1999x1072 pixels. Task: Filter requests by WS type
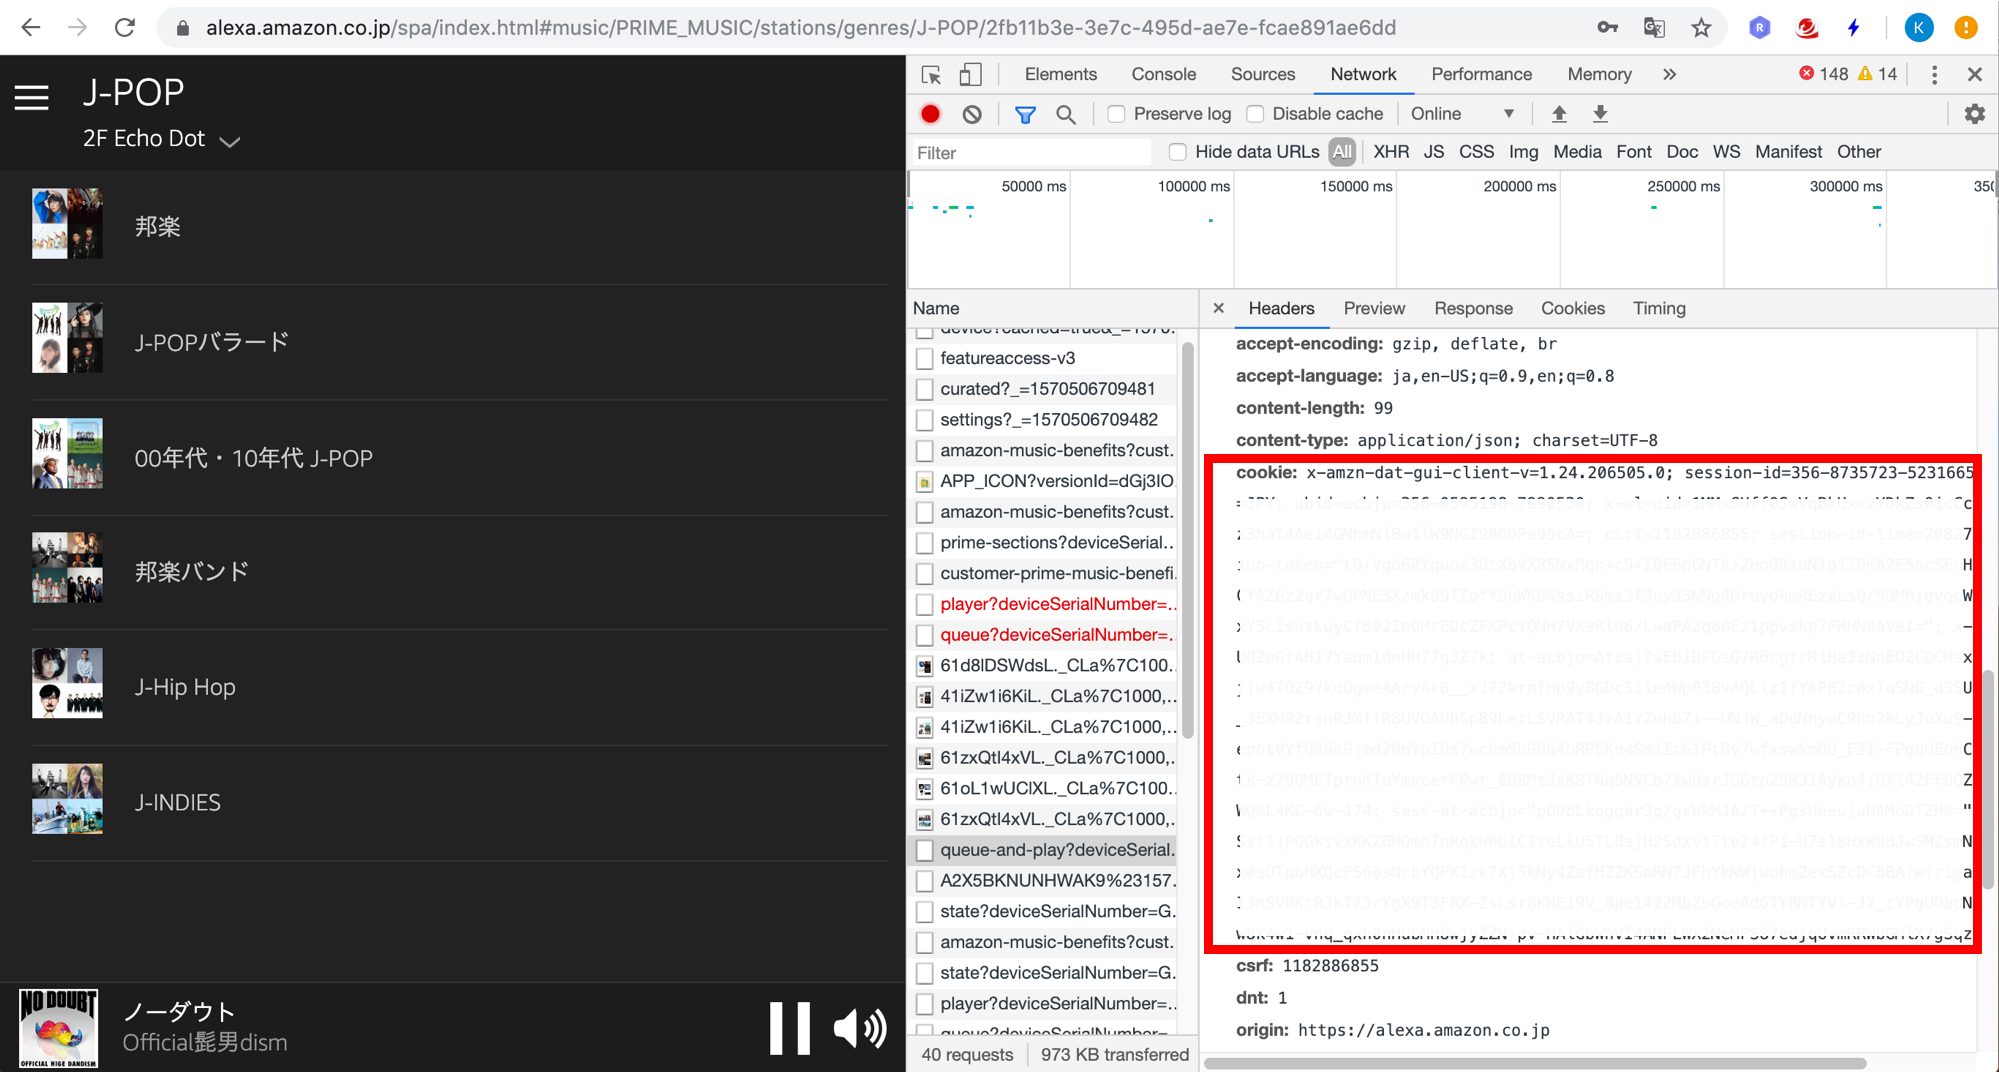1726,152
